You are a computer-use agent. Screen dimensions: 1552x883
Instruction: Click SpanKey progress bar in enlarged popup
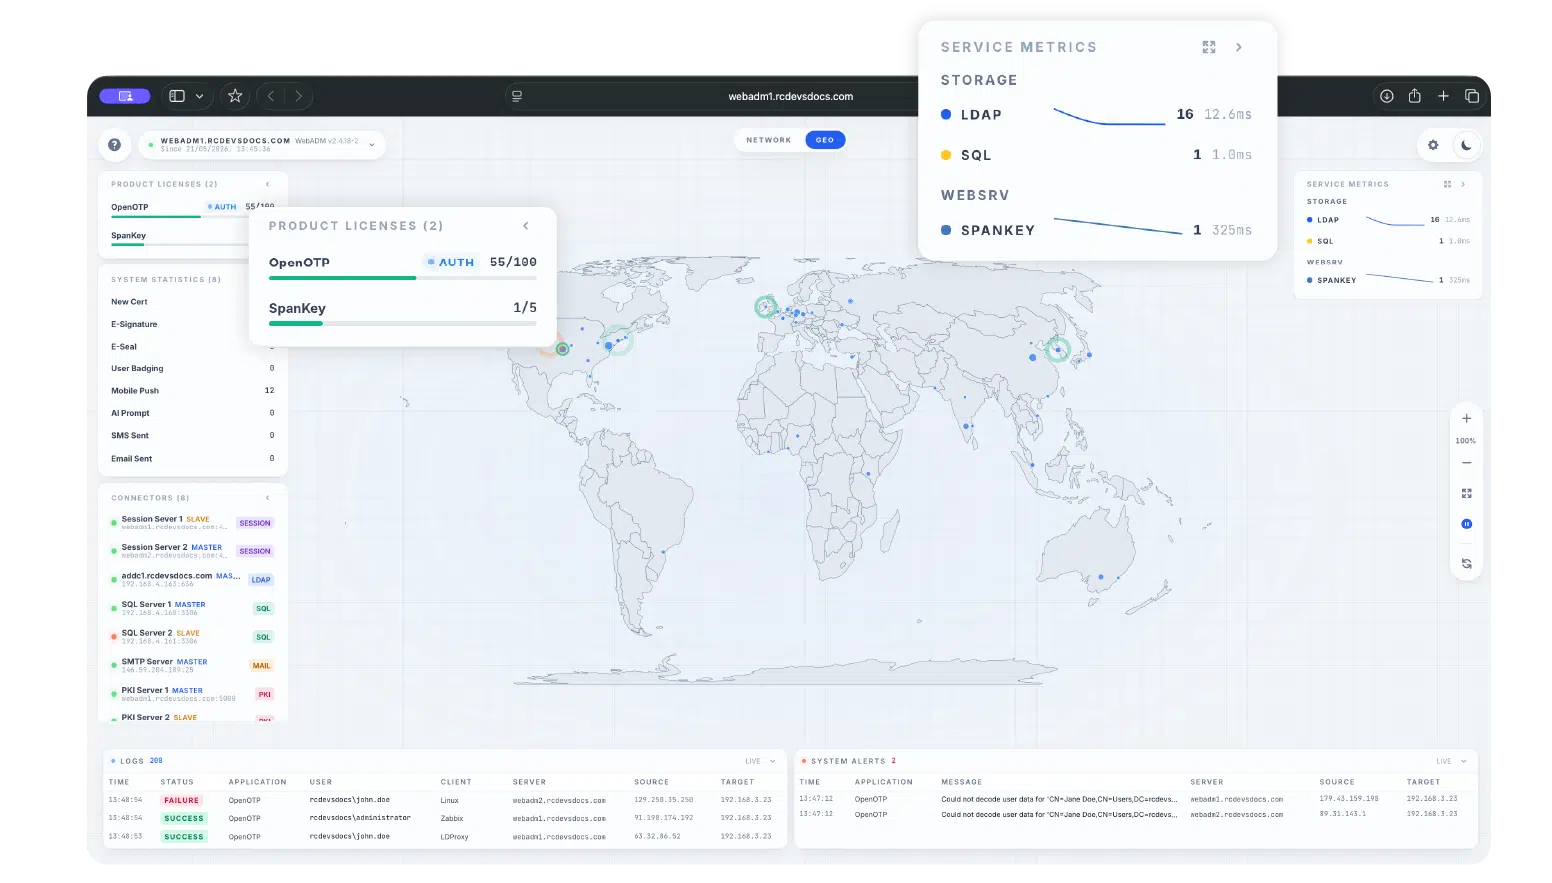[x=403, y=324]
